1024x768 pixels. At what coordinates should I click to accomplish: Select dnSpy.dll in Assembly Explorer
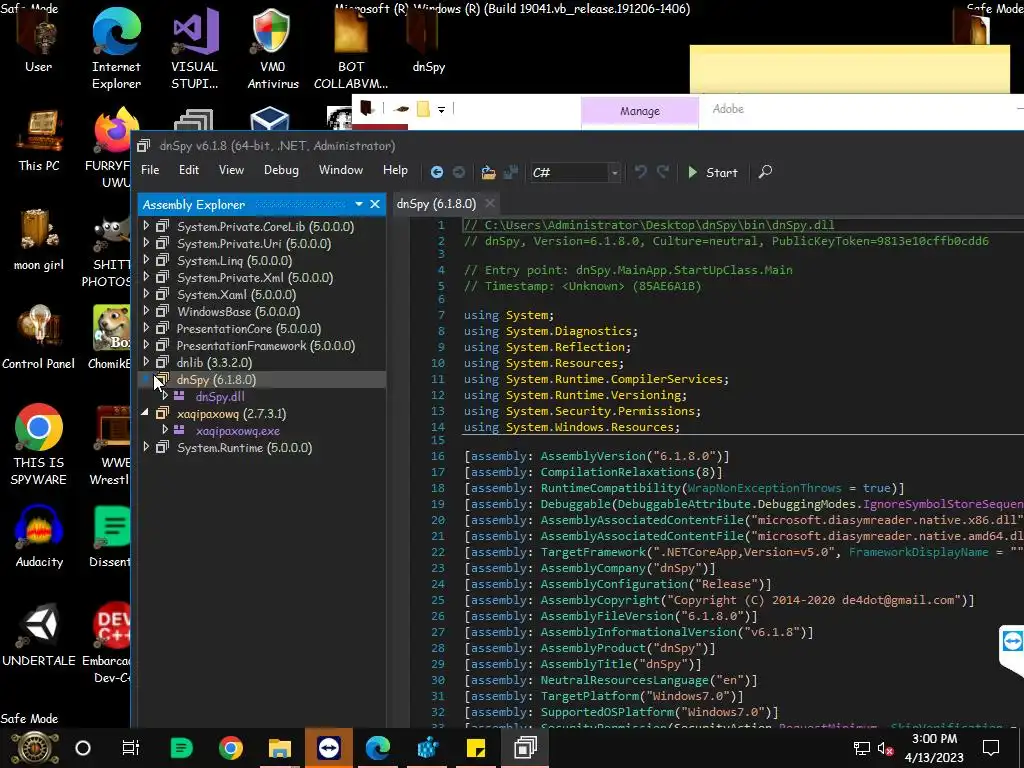[x=220, y=396]
